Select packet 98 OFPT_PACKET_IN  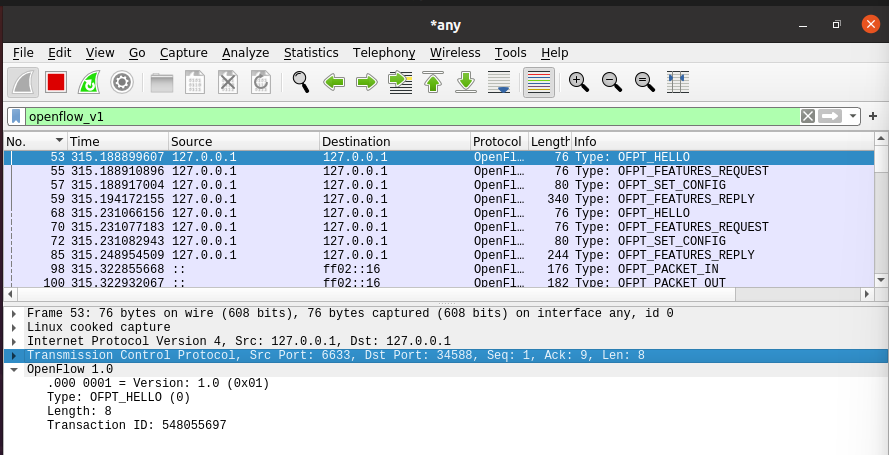coord(439,269)
